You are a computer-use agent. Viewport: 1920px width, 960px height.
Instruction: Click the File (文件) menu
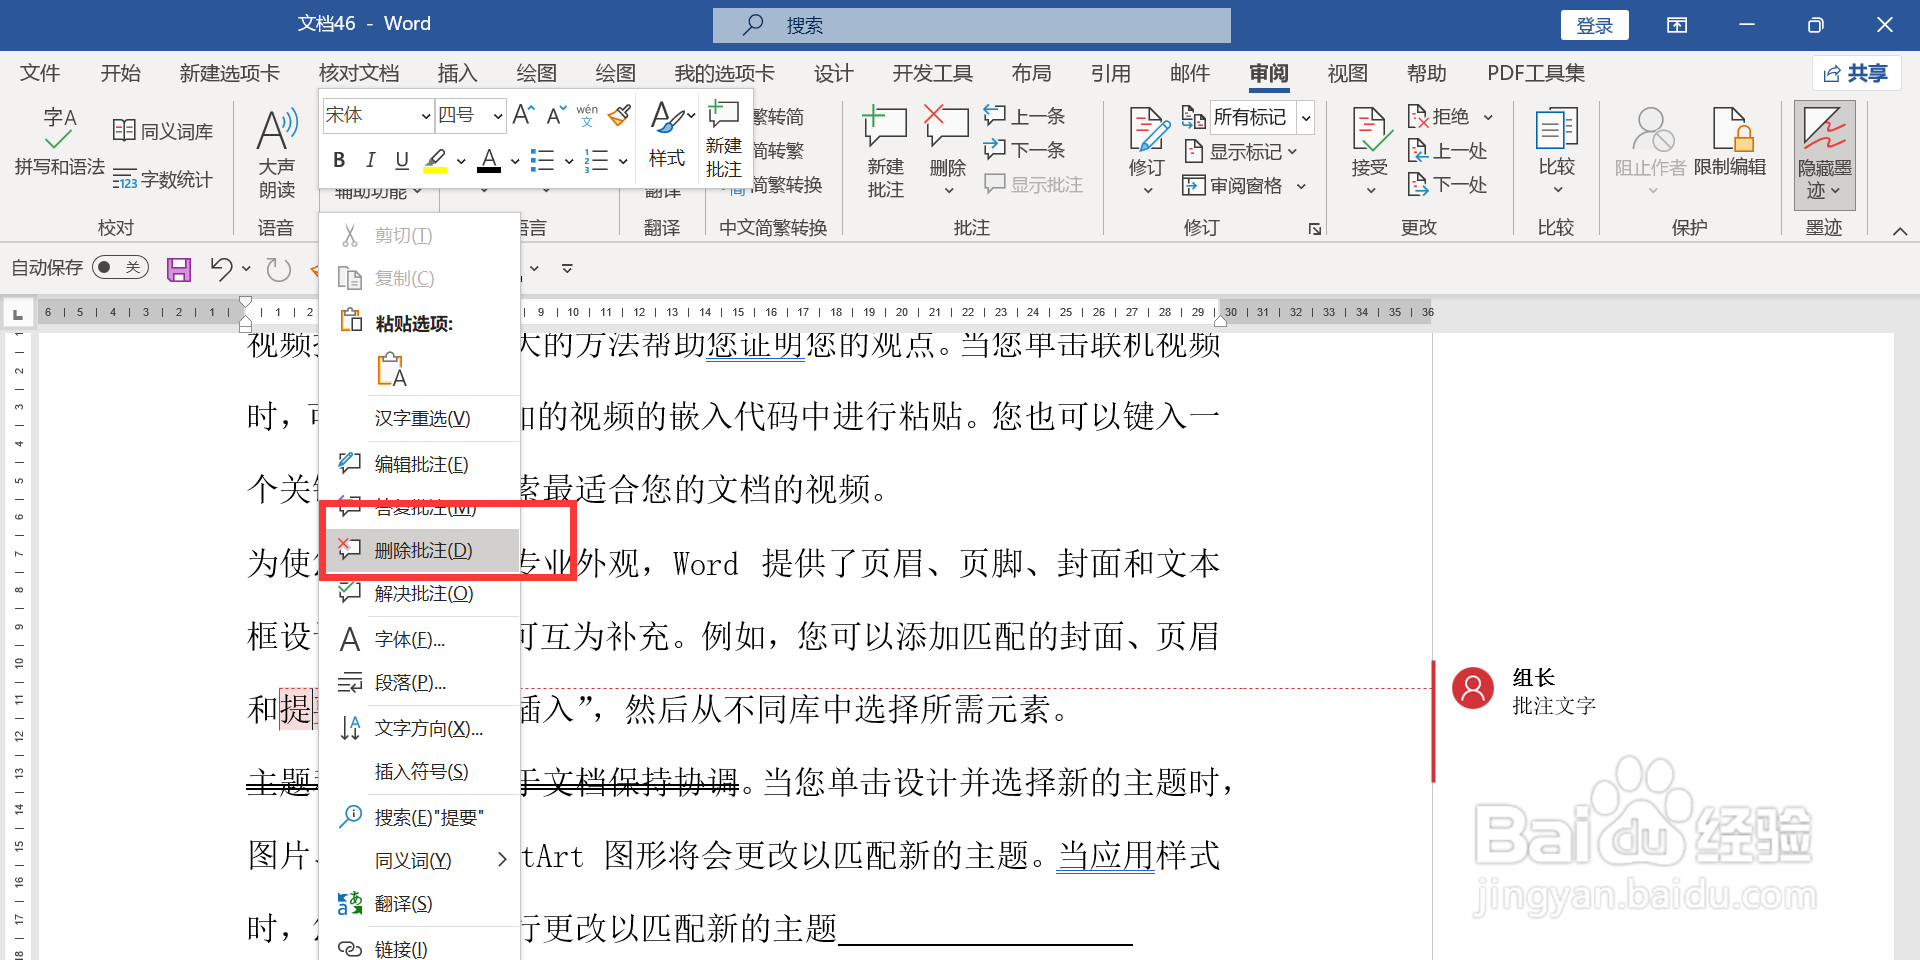click(40, 73)
